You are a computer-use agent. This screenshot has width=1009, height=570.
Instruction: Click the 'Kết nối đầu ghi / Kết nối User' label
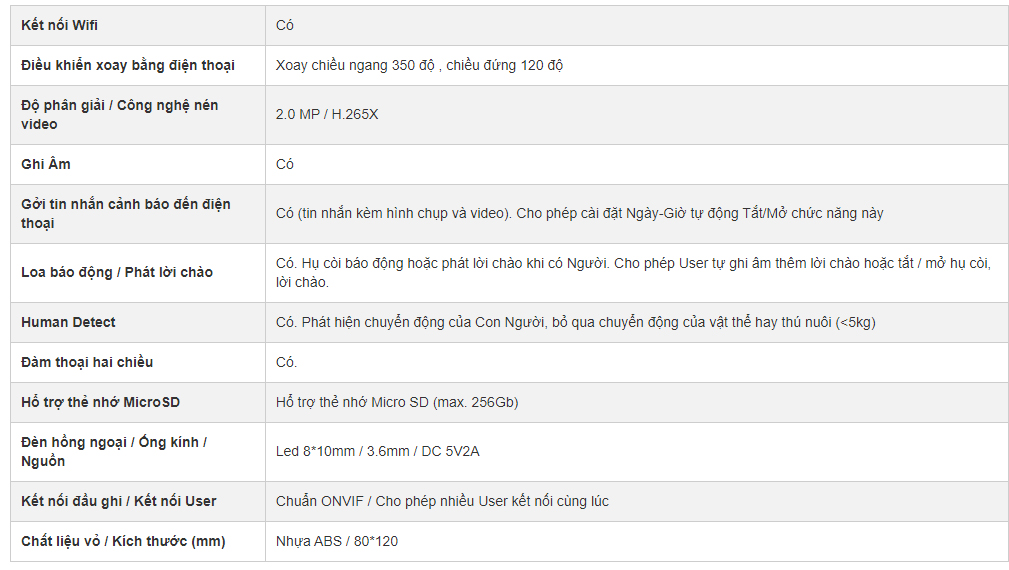click(118, 501)
